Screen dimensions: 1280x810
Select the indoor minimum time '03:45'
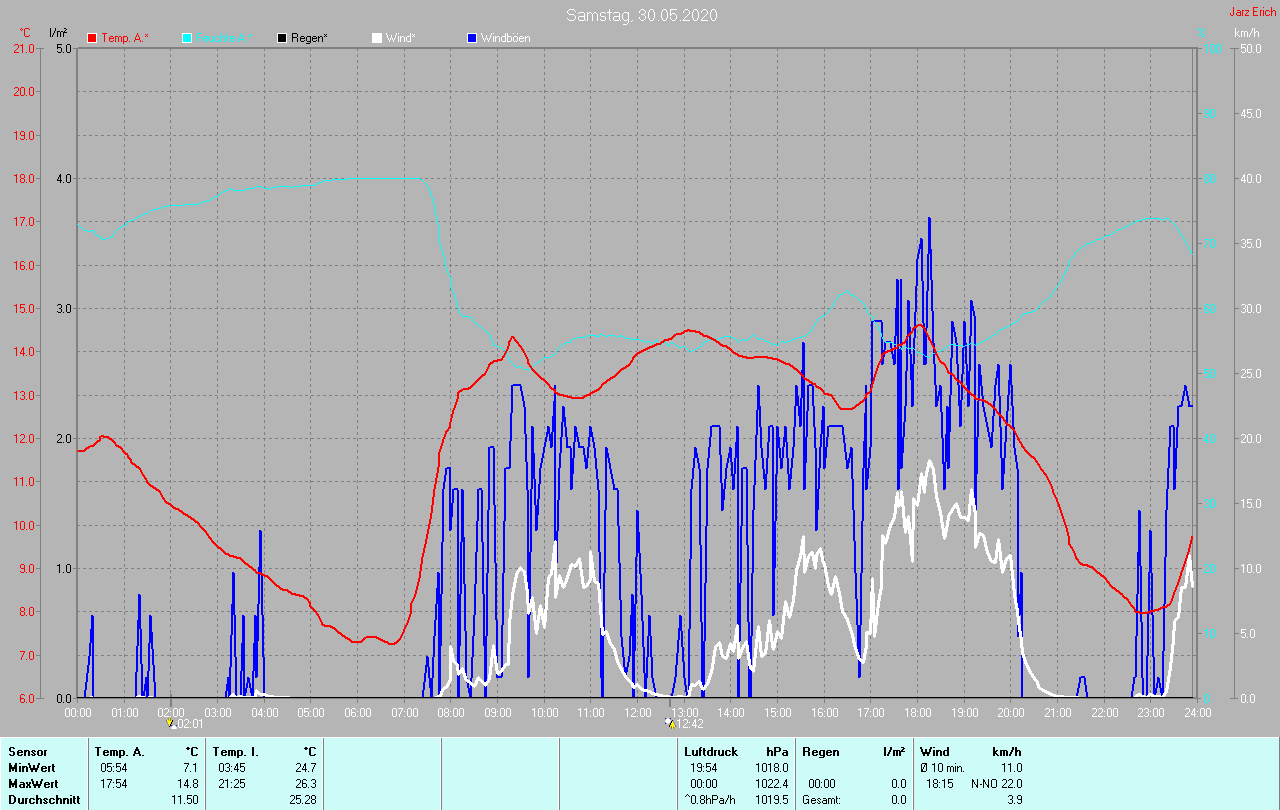coord(232,768)
